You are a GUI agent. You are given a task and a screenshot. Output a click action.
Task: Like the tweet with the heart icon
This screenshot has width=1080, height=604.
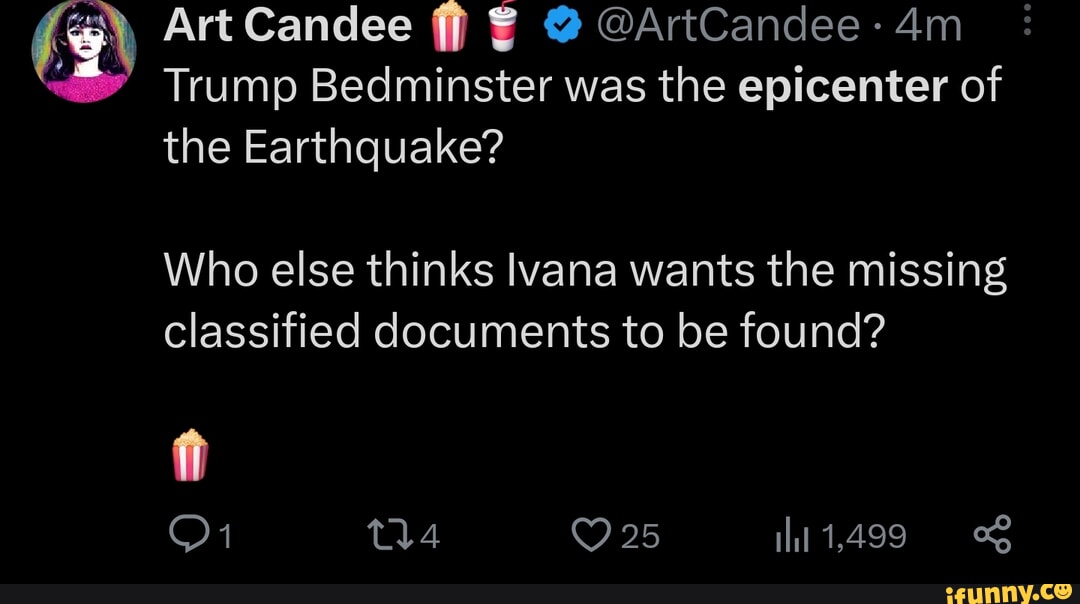593,537
